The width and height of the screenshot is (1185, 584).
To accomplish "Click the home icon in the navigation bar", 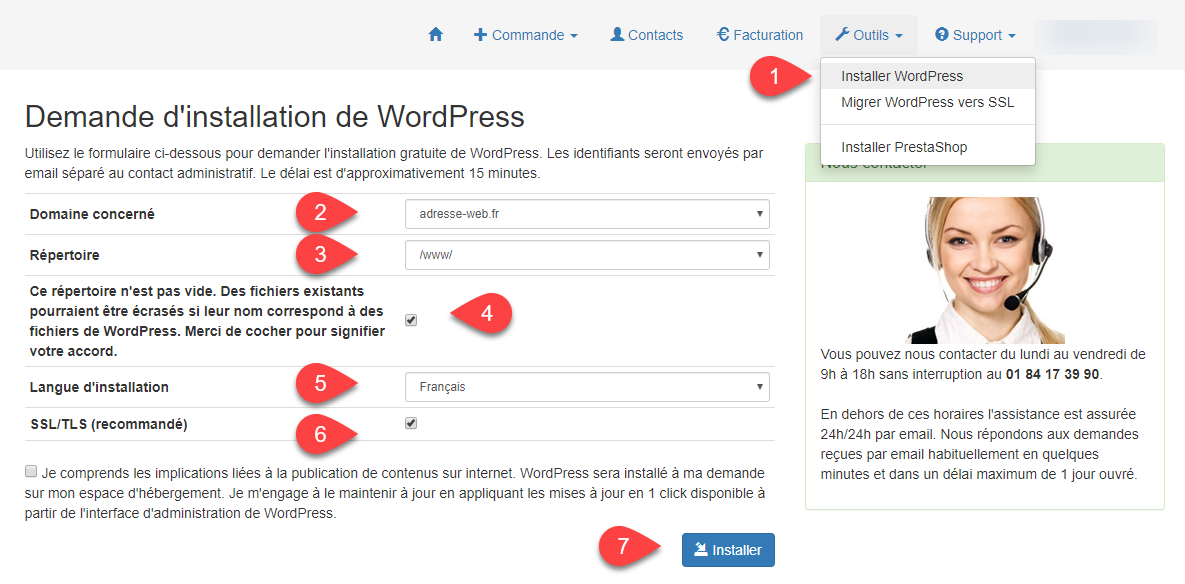I will 435,34.
